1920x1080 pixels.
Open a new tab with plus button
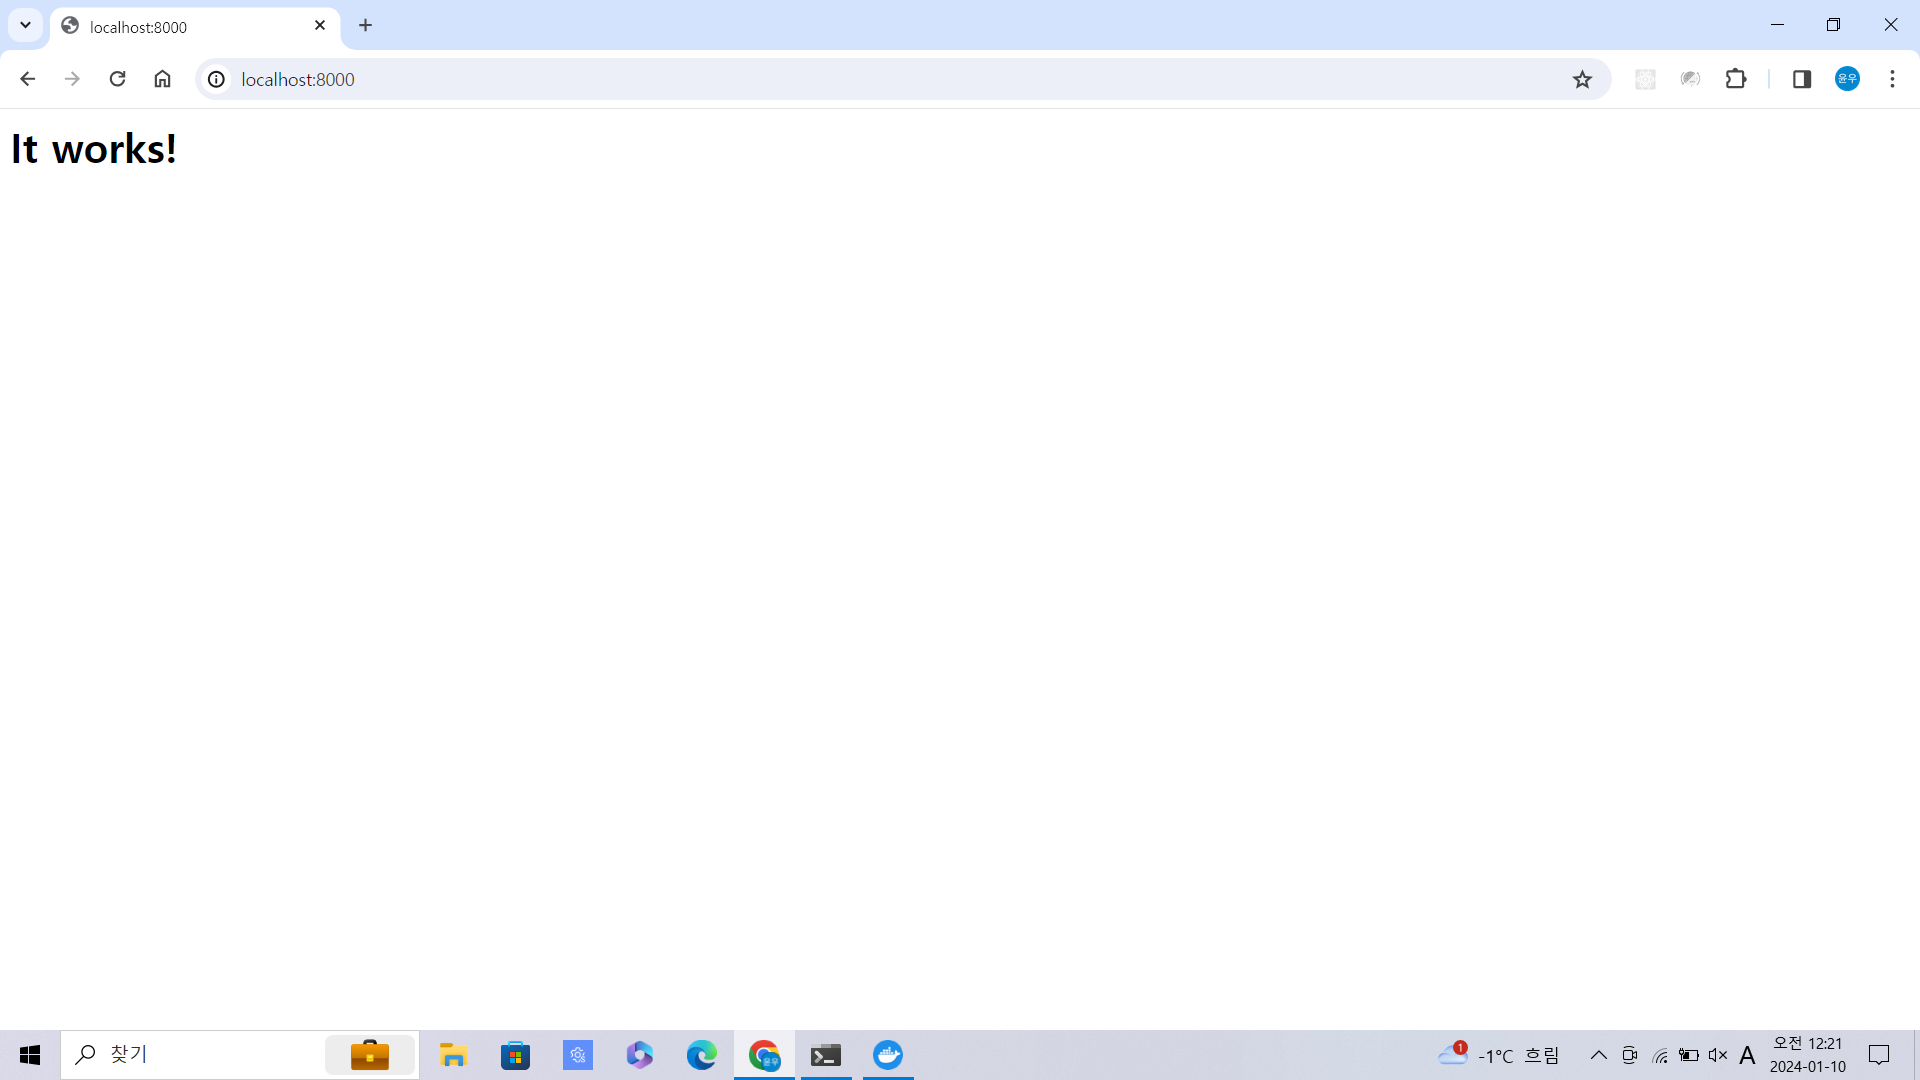(366, 25)
